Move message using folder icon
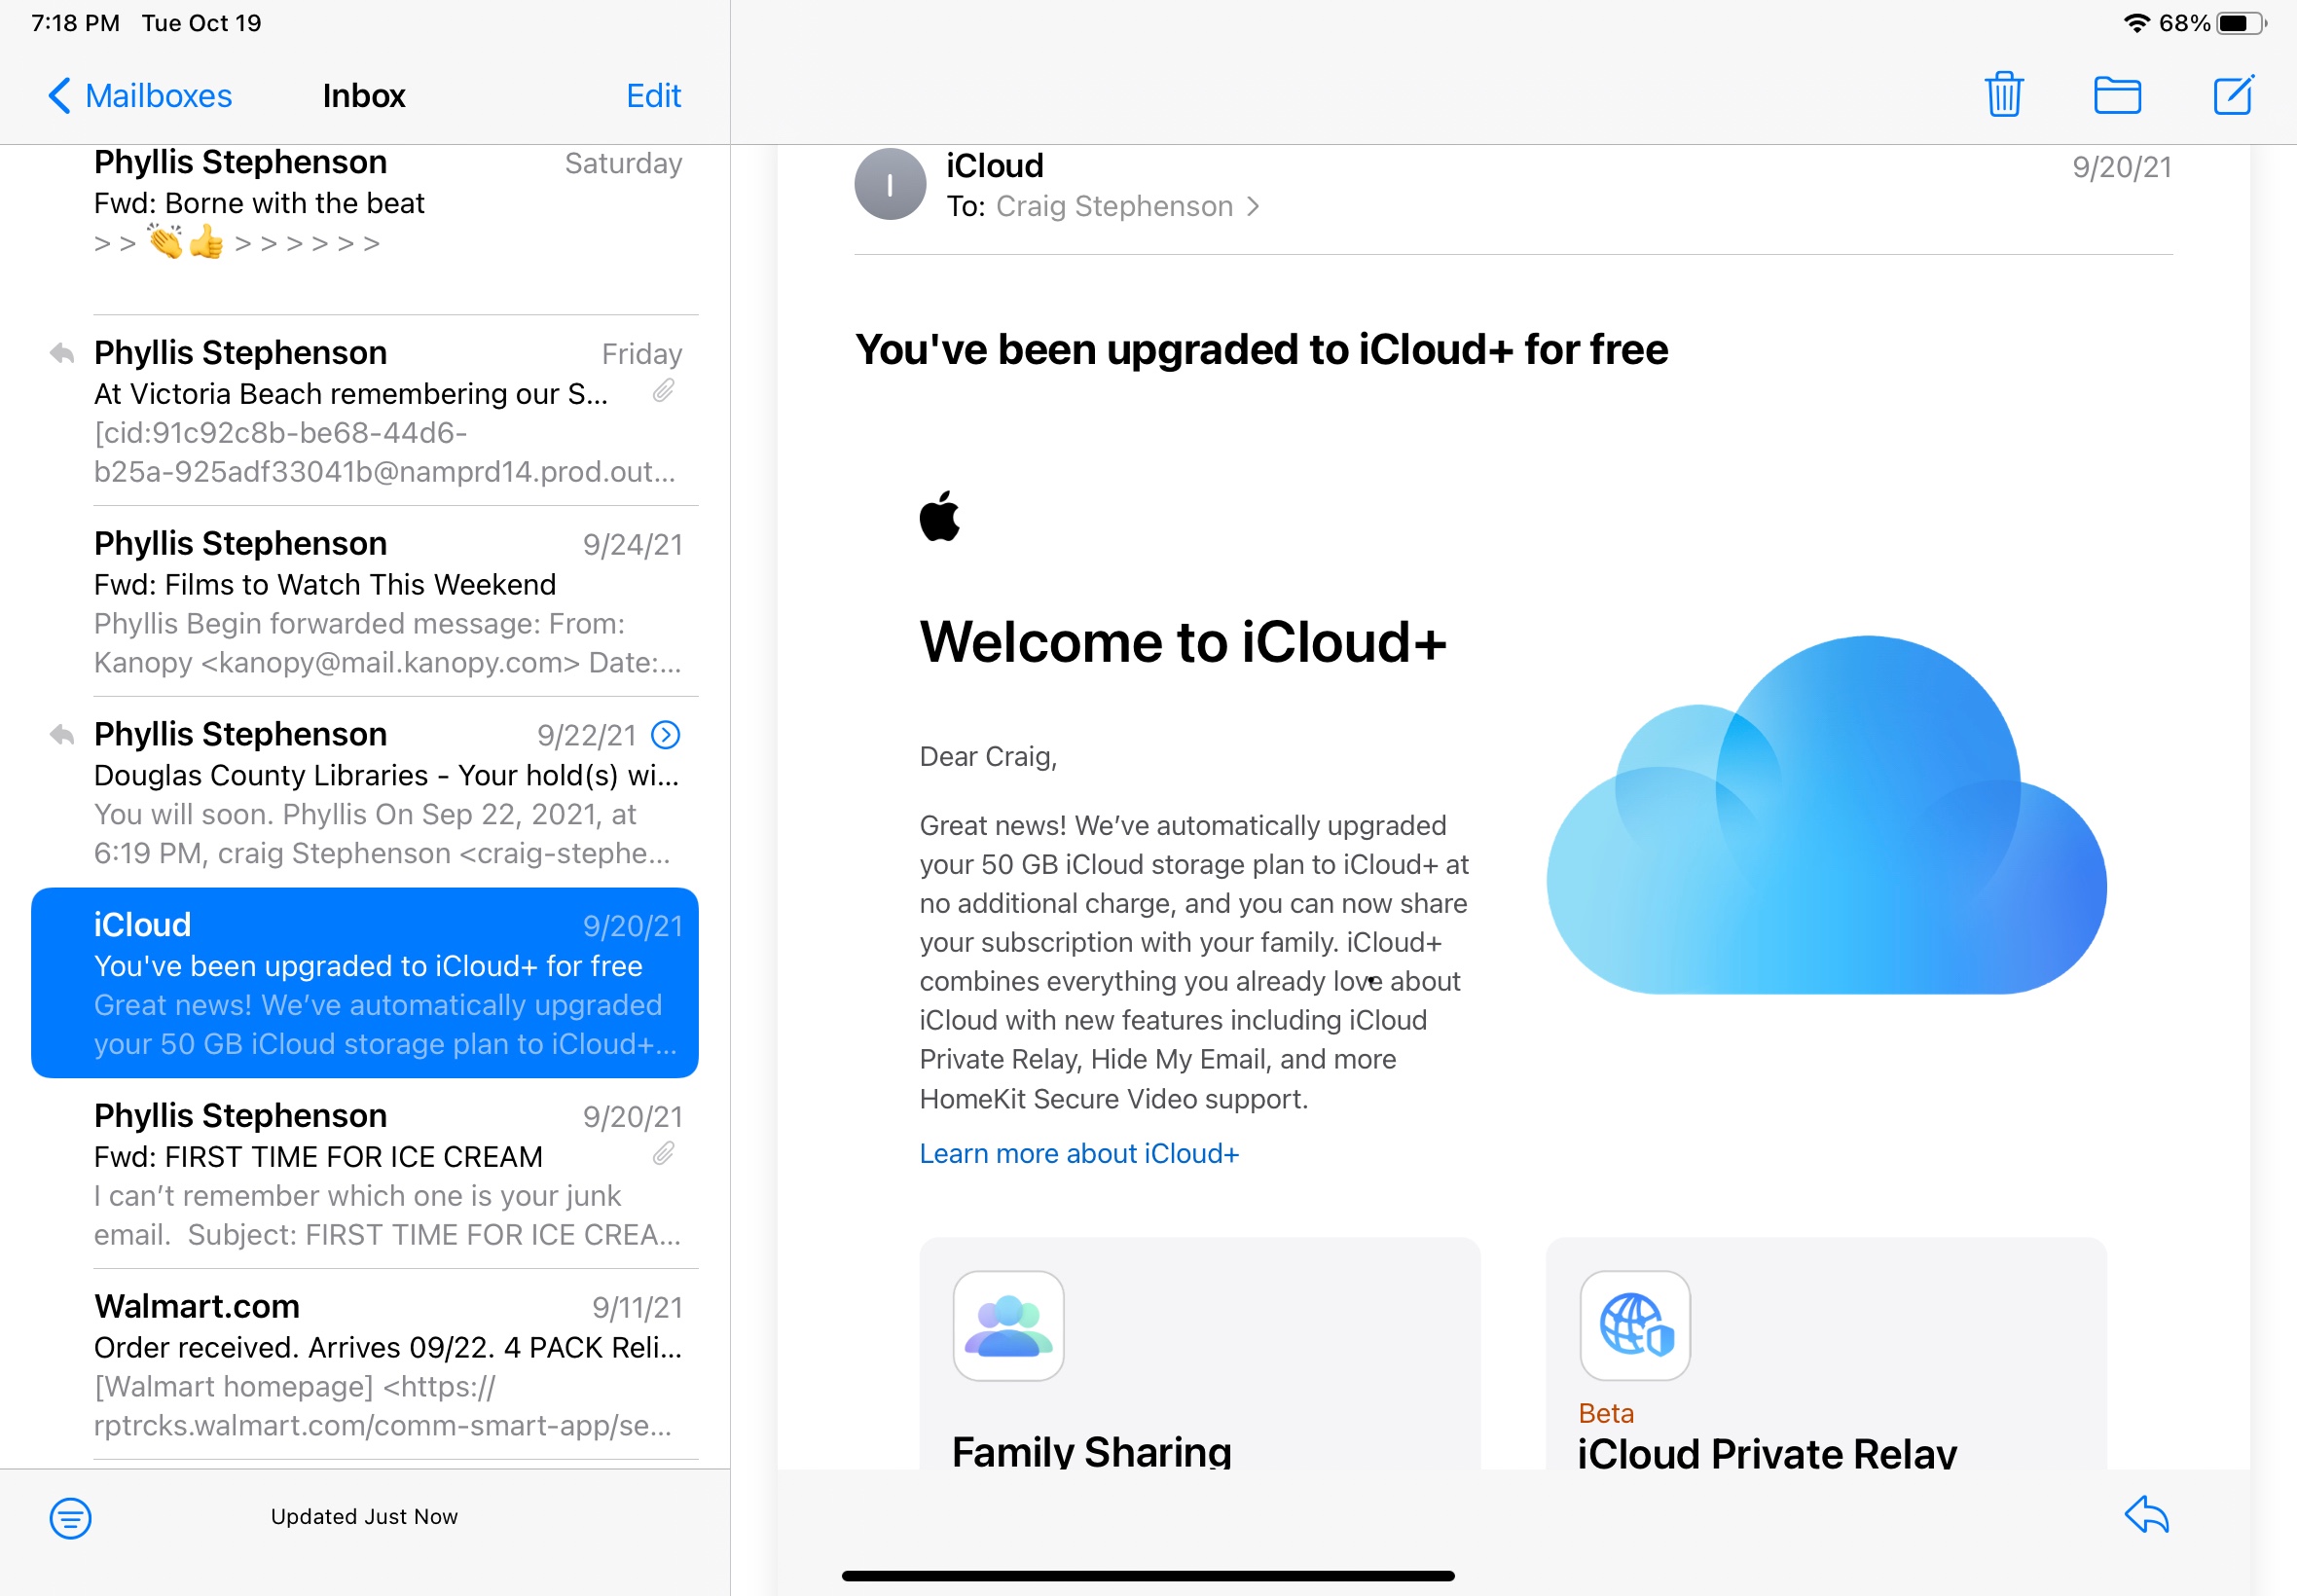Viewport: 2297px width, 1596px height. pyautogui.click(x=2117, y=95)
